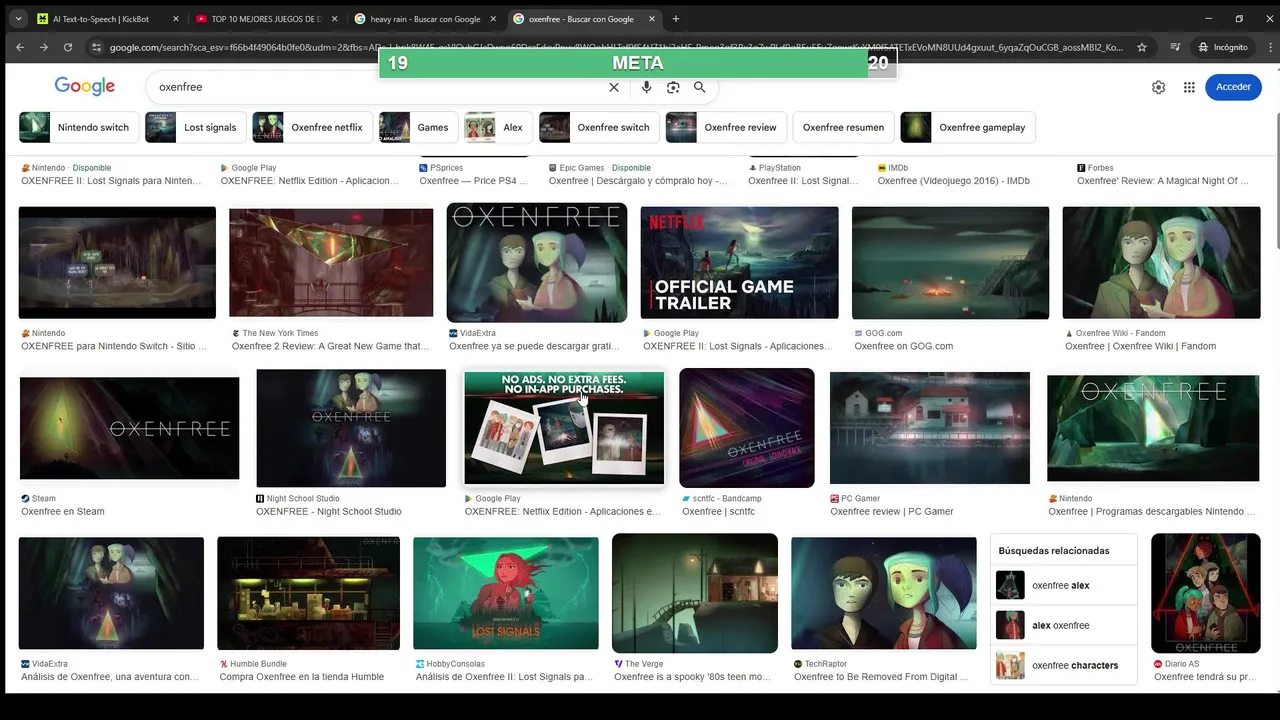Image resolution: width=1280 pixels, height=720 pixels.
Task: Open Bandcamp Oxenfree scntfc soundtrack image
Action: click(x=747, y=428)
